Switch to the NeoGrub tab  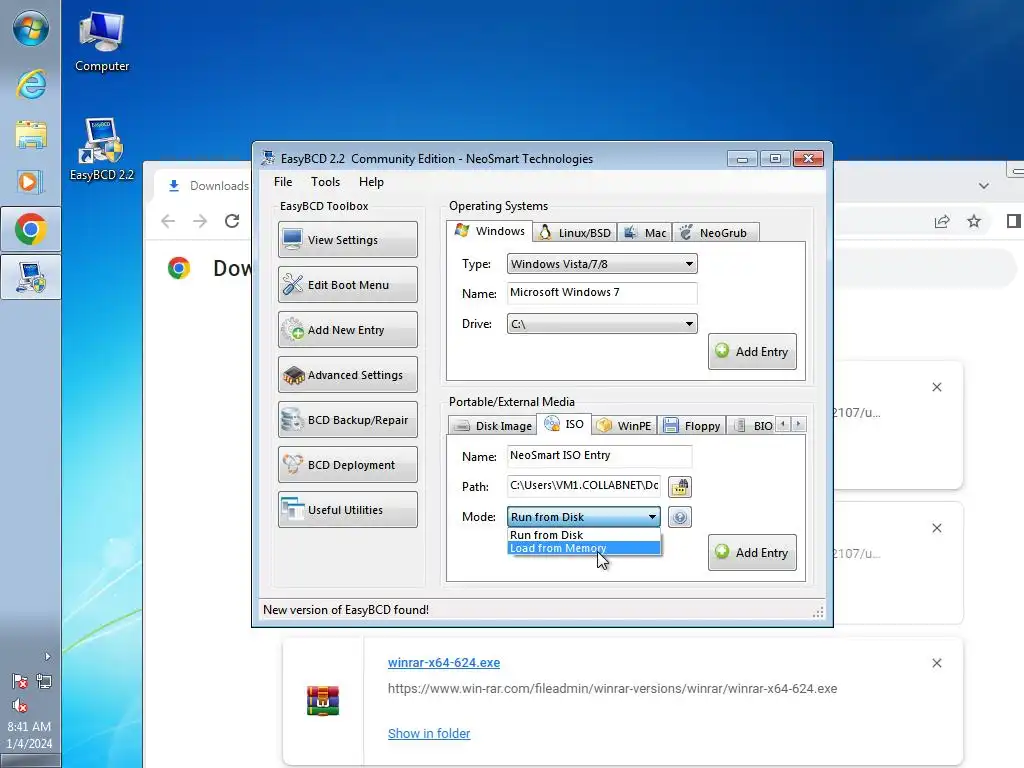(x=714, y=233)
